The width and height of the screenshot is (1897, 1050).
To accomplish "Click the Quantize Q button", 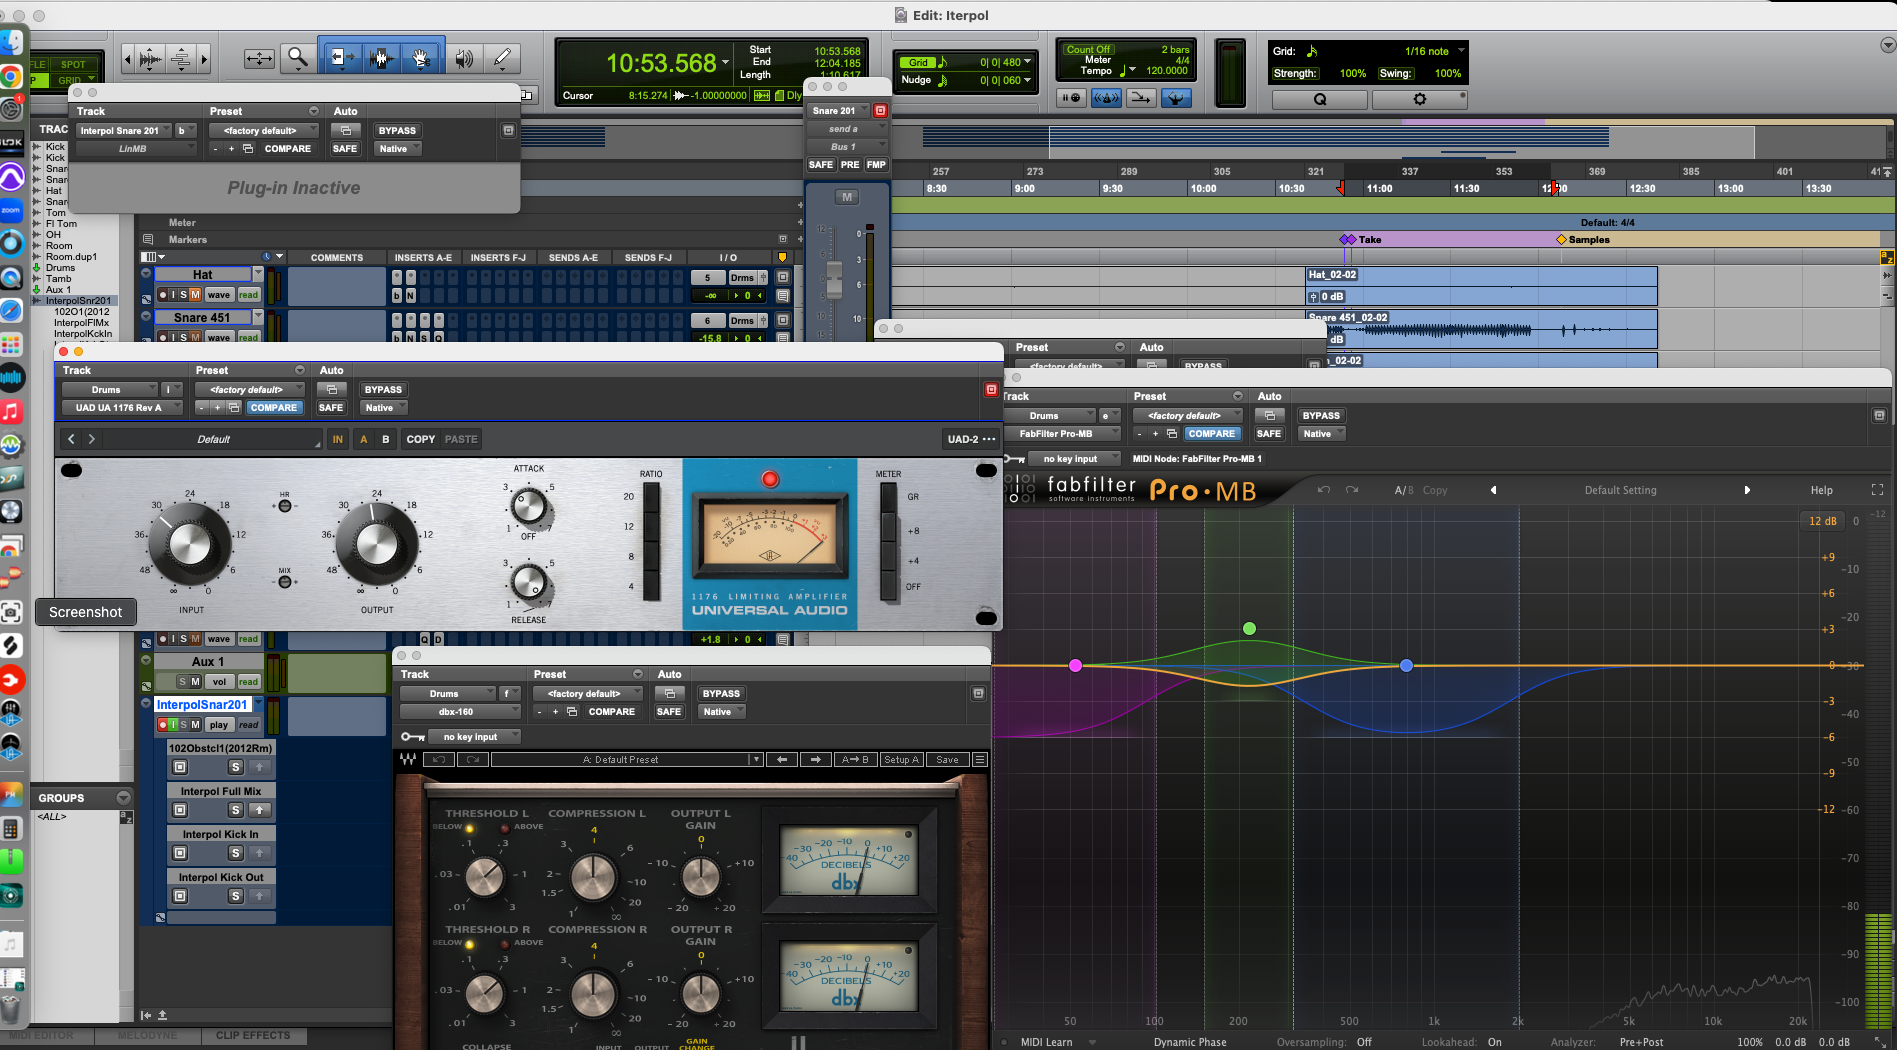I will [1320, 99].
